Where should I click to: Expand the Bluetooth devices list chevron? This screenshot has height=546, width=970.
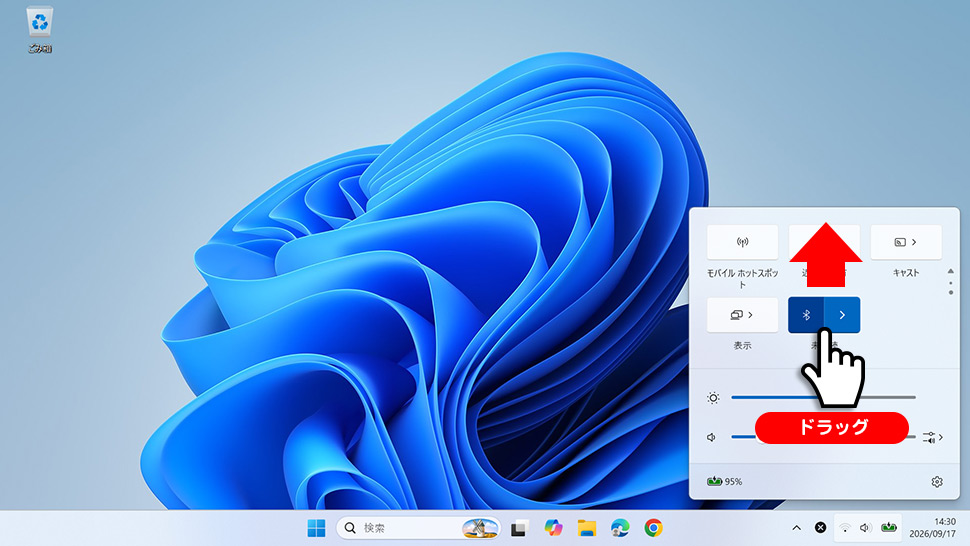tap(842, 315)
